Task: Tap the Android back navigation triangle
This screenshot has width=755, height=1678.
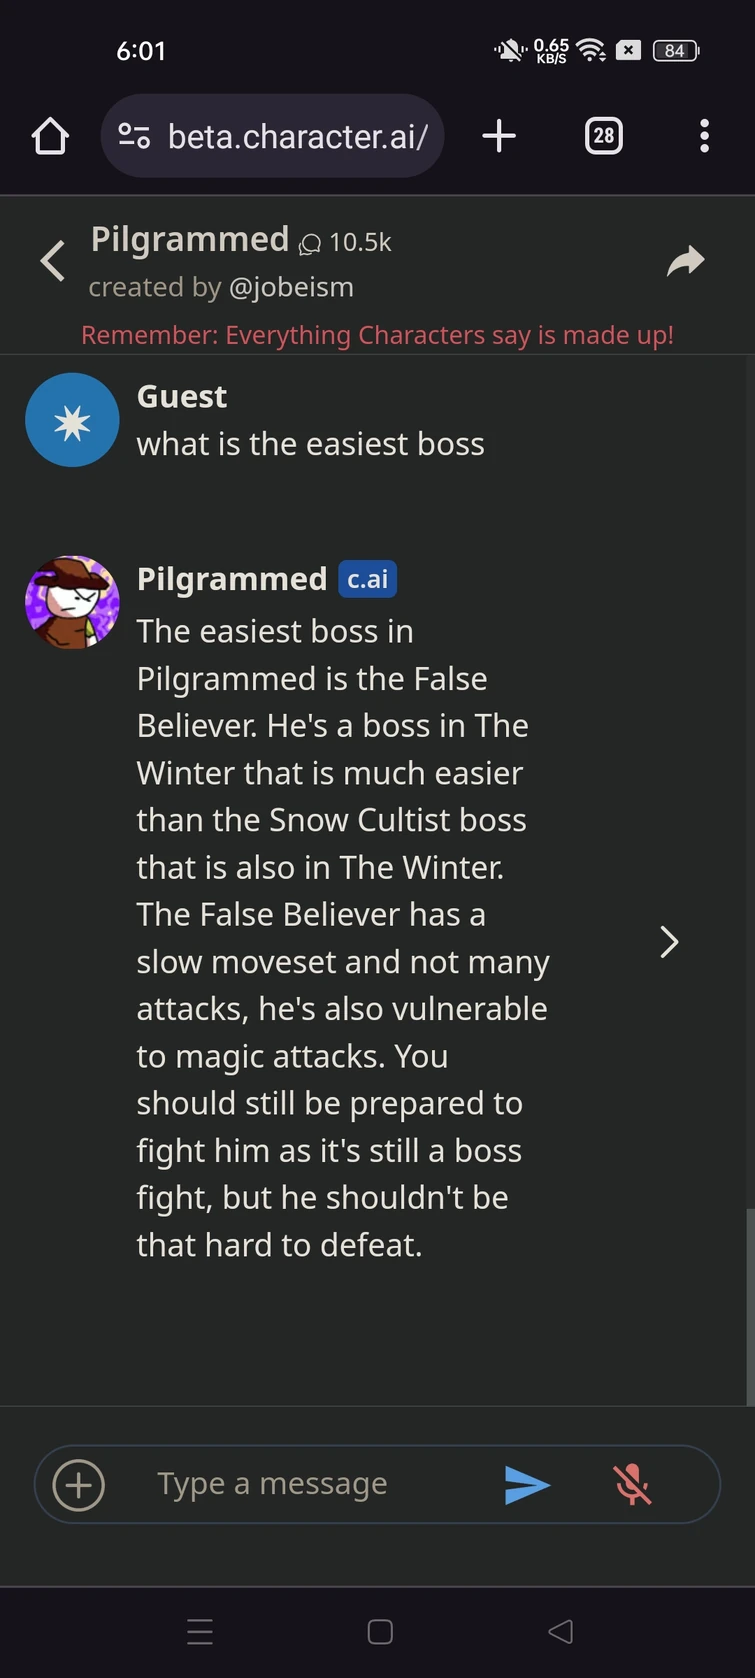Action: coord(561,1632)
